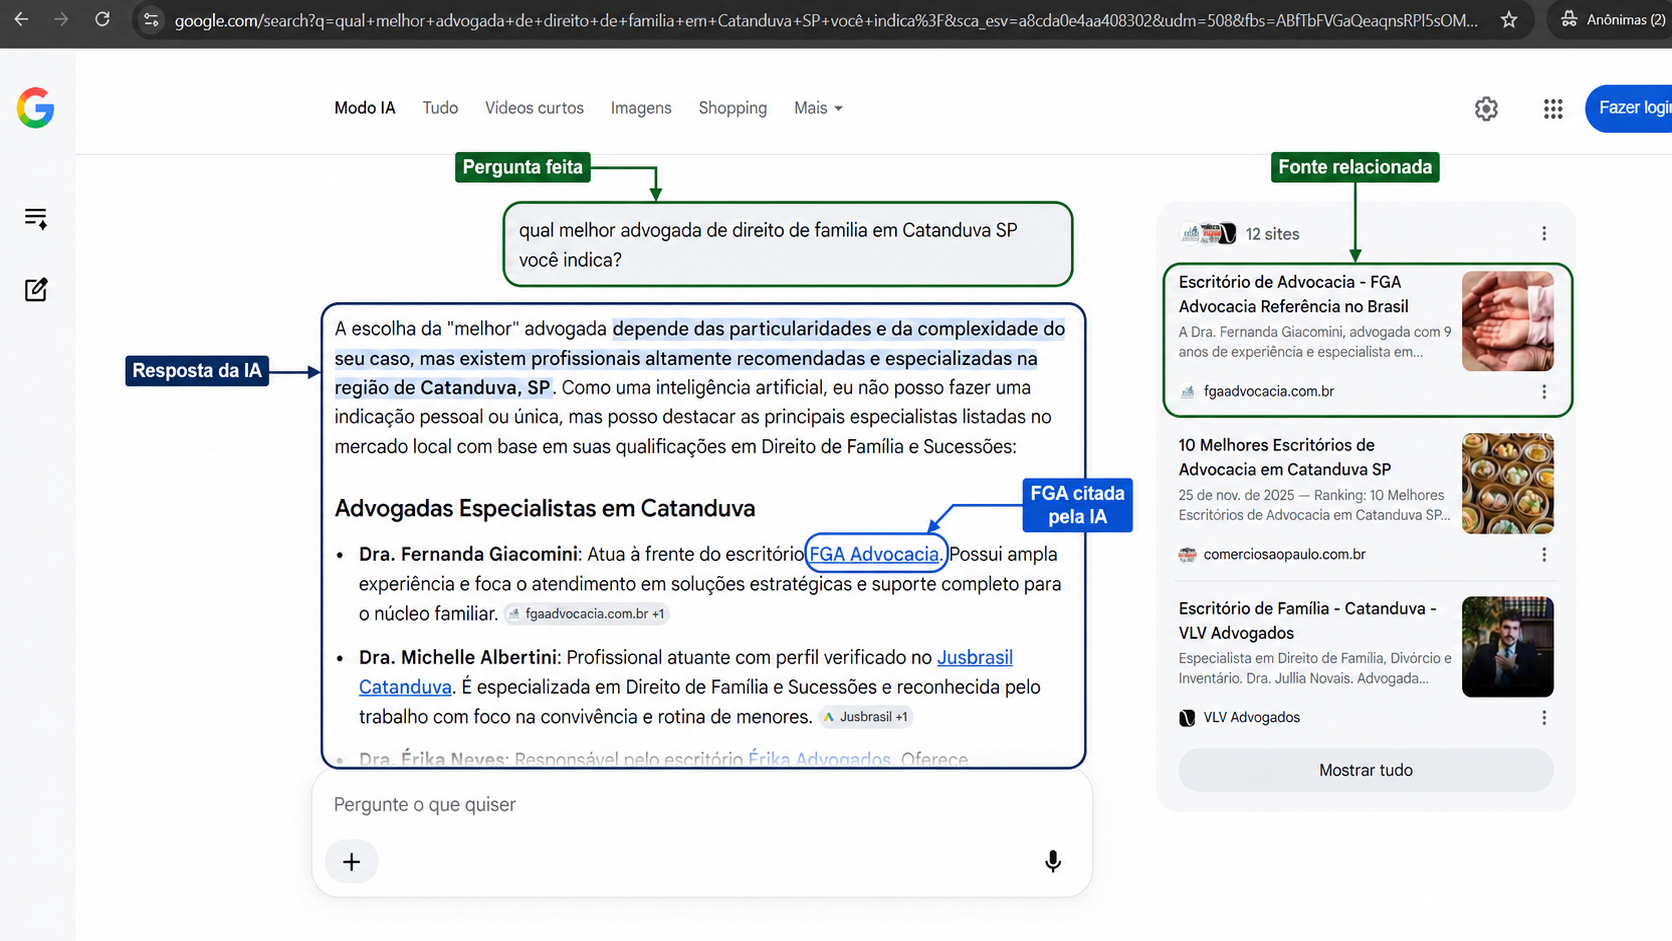This screenshot has height=941, width=1672.
Task: Reload the page with the refresh icon
Action: click(102, 19)
